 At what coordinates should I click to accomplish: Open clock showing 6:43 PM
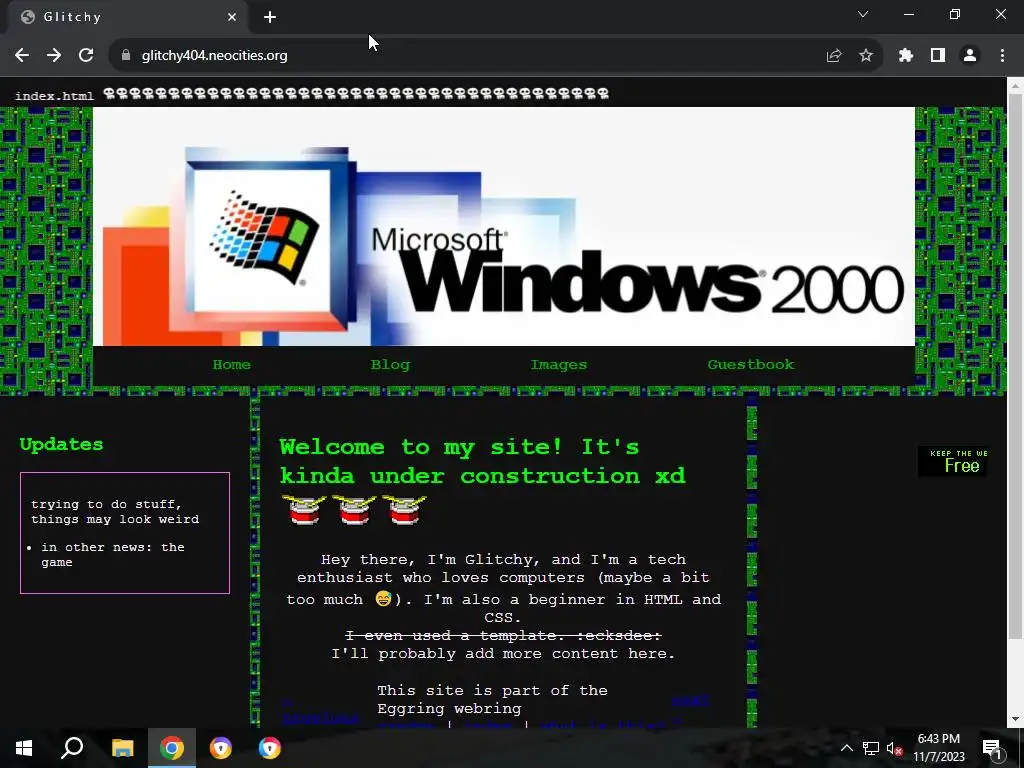pyautogui.click(x=938, y=748)
